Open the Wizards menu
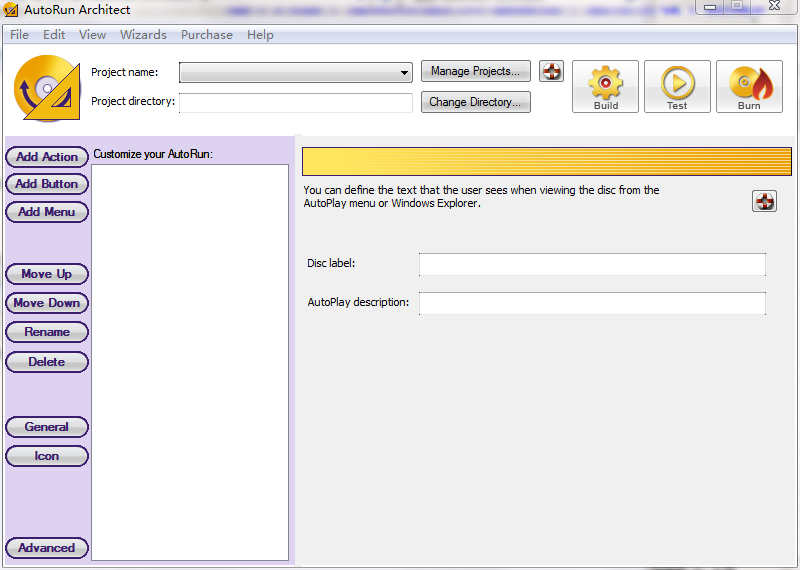 [x=143, y=35]
